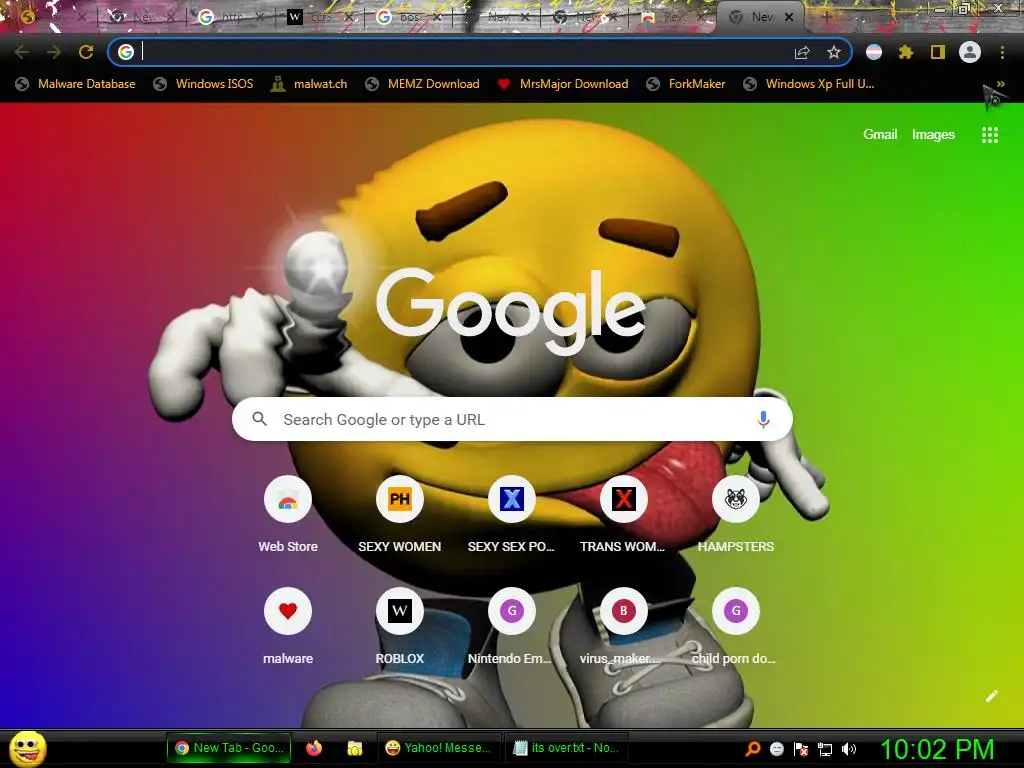
Task: Open the Extensions puzzle piece menu
Action: point(905,52)
